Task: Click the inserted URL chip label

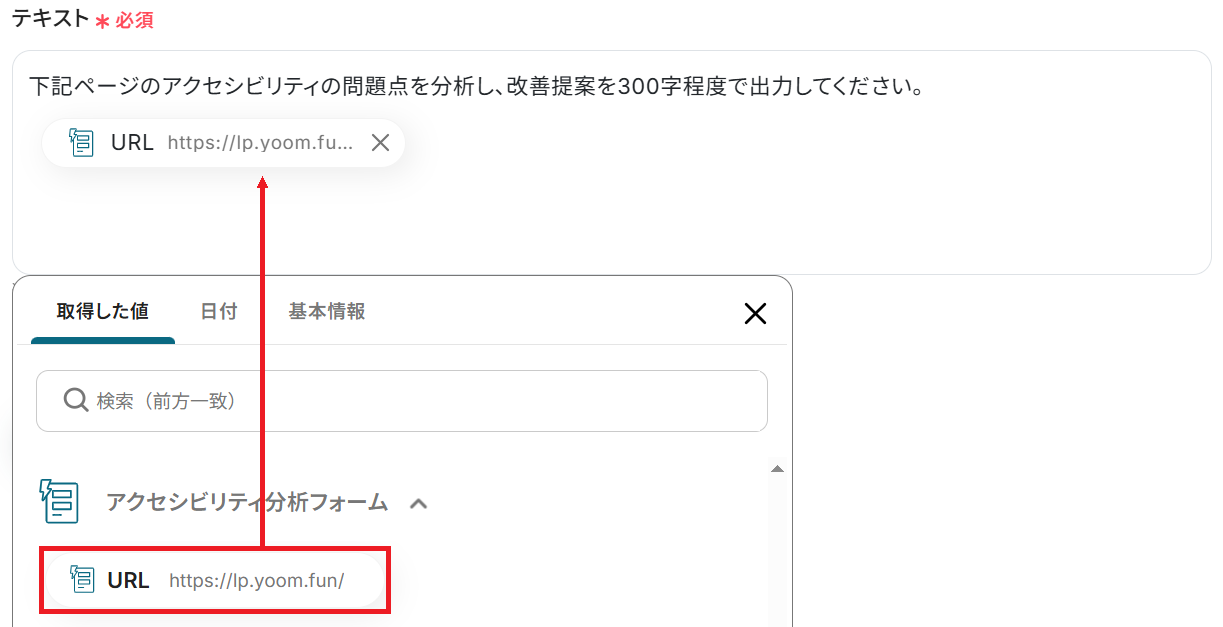Action: 132,143
